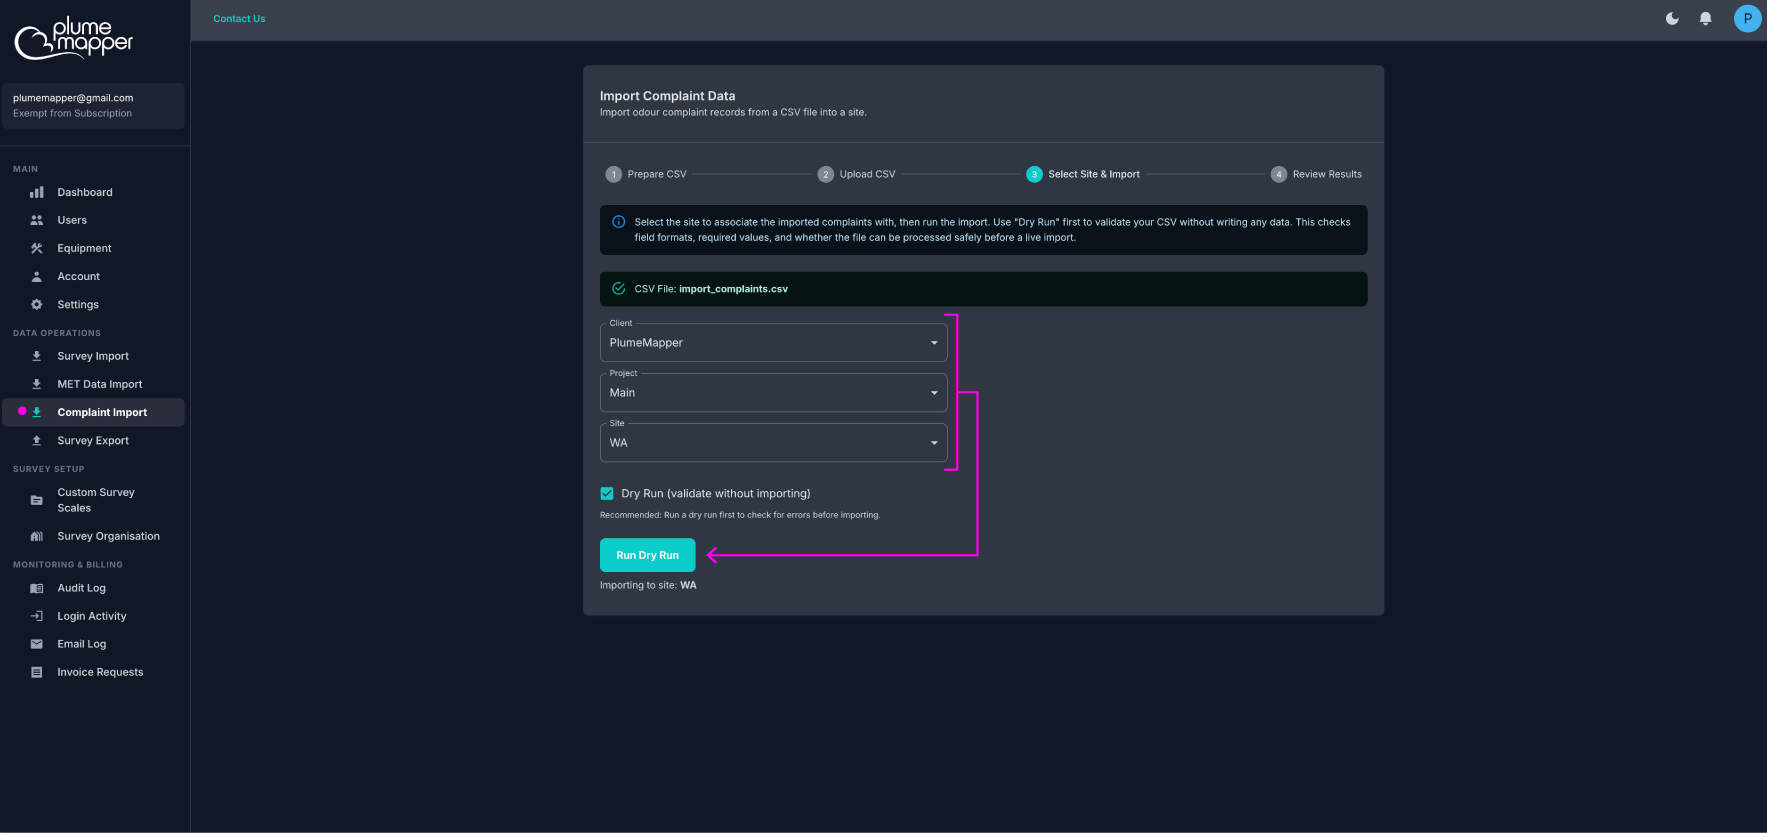Click the Settings gear icon
Screen dimensions: 1767x833
pos(37,304)
